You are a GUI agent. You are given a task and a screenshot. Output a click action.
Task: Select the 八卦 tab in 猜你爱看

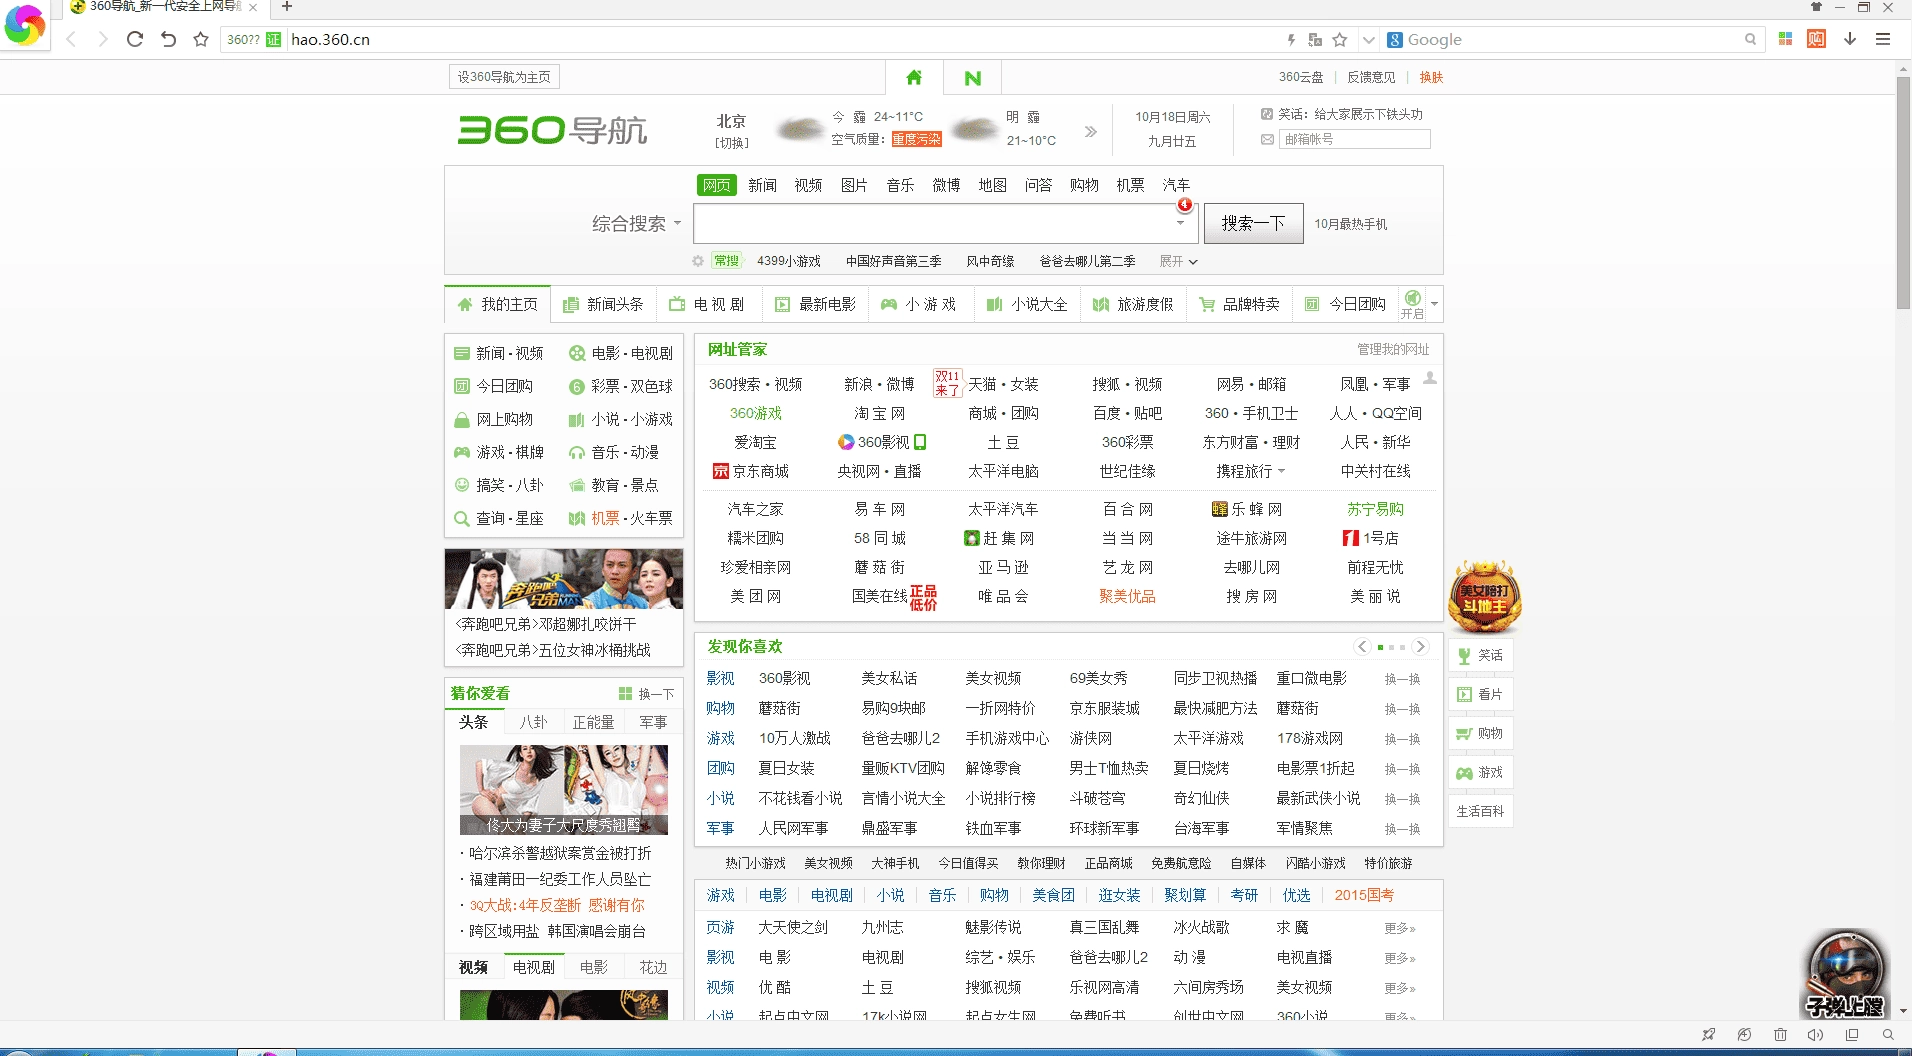(x=533, y=722)
